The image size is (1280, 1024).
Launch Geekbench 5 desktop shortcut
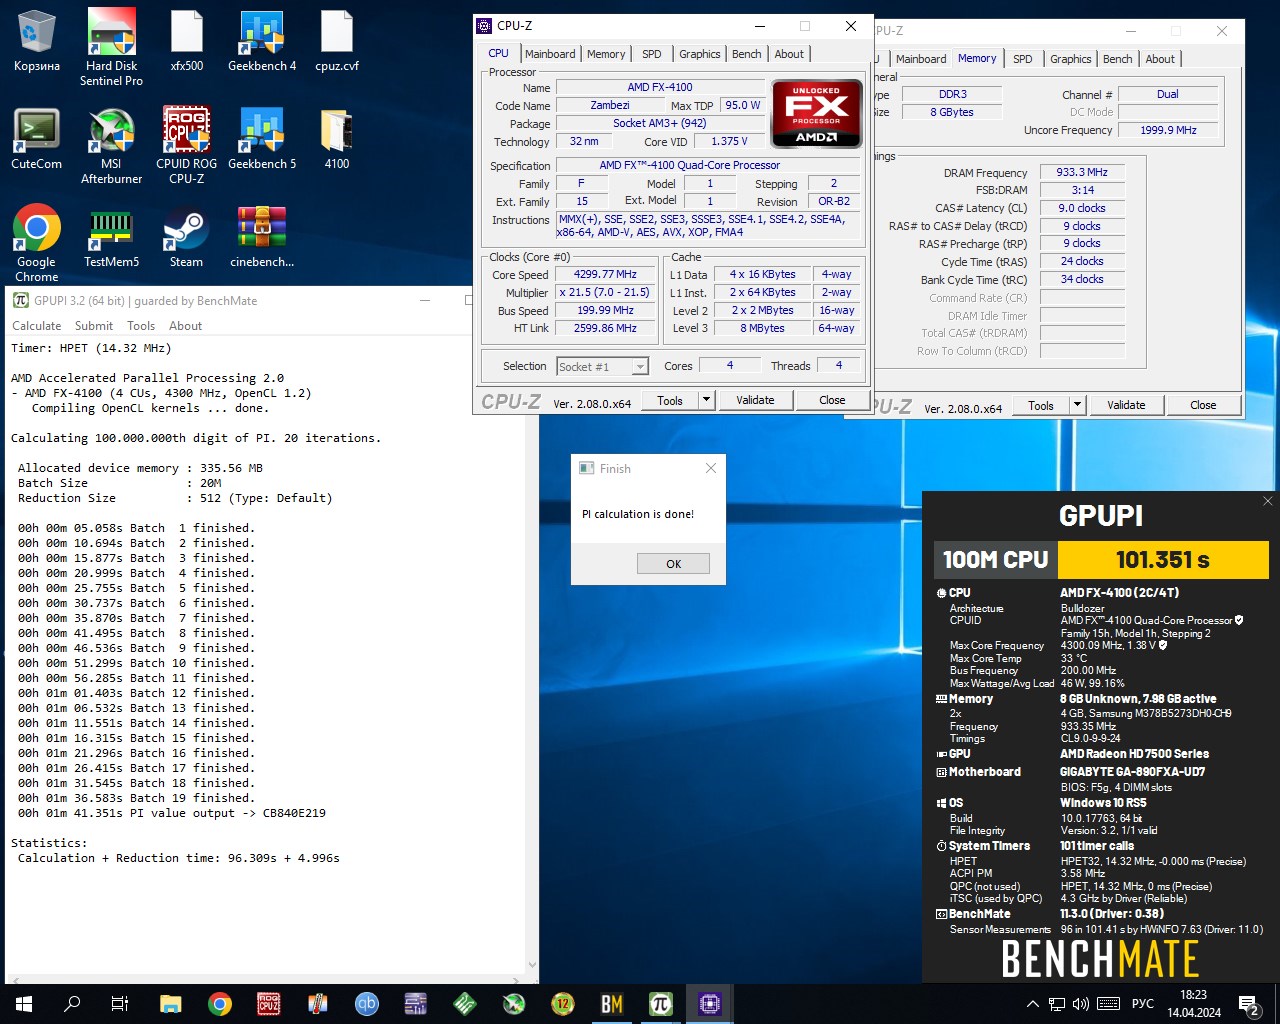[262, 139]
